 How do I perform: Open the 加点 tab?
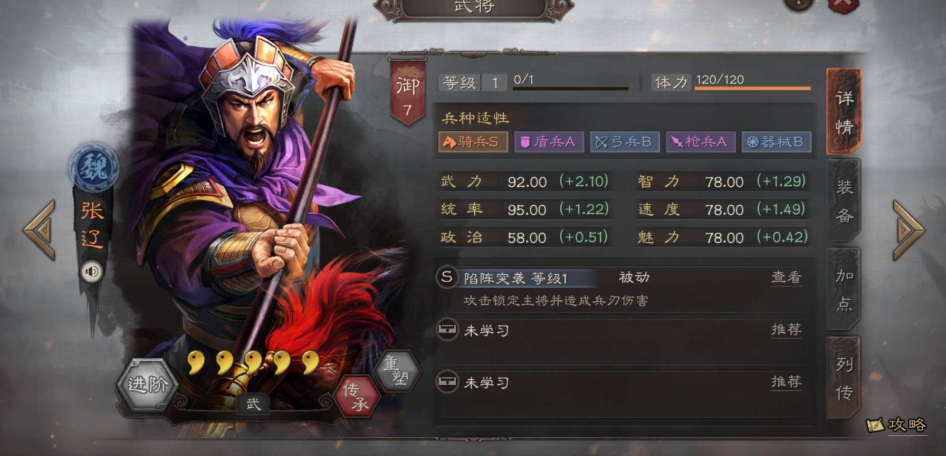click(x=843, y=290)
